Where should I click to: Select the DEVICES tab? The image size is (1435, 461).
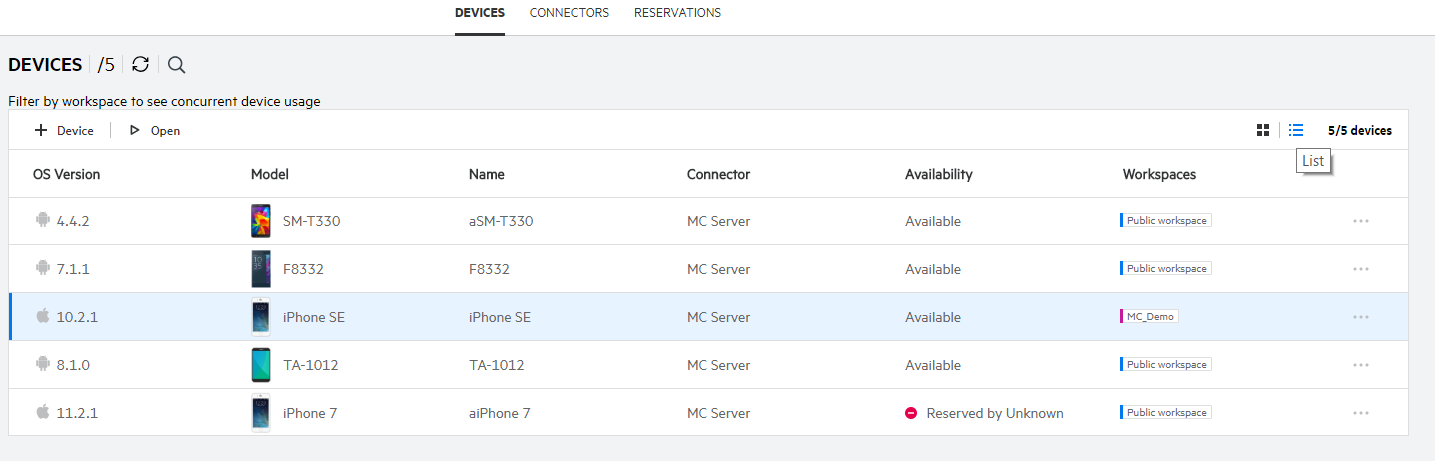coord(479,13)
